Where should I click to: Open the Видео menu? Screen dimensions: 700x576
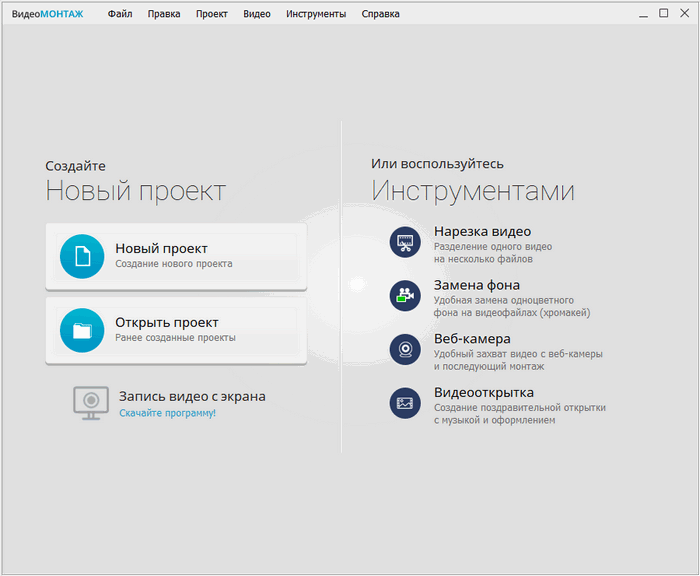257,14
